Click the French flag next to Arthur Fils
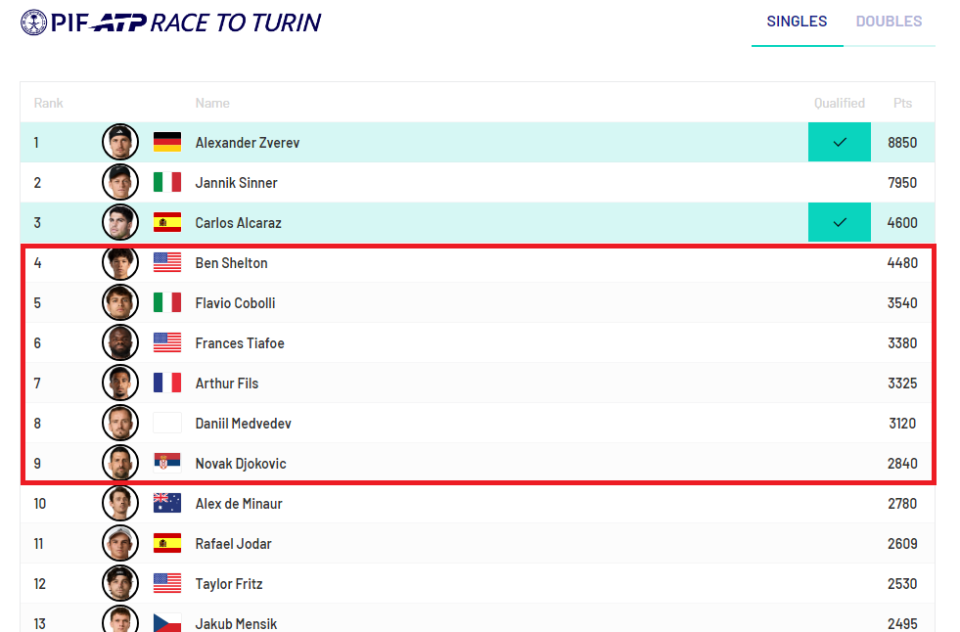 (x=167, y=383)
